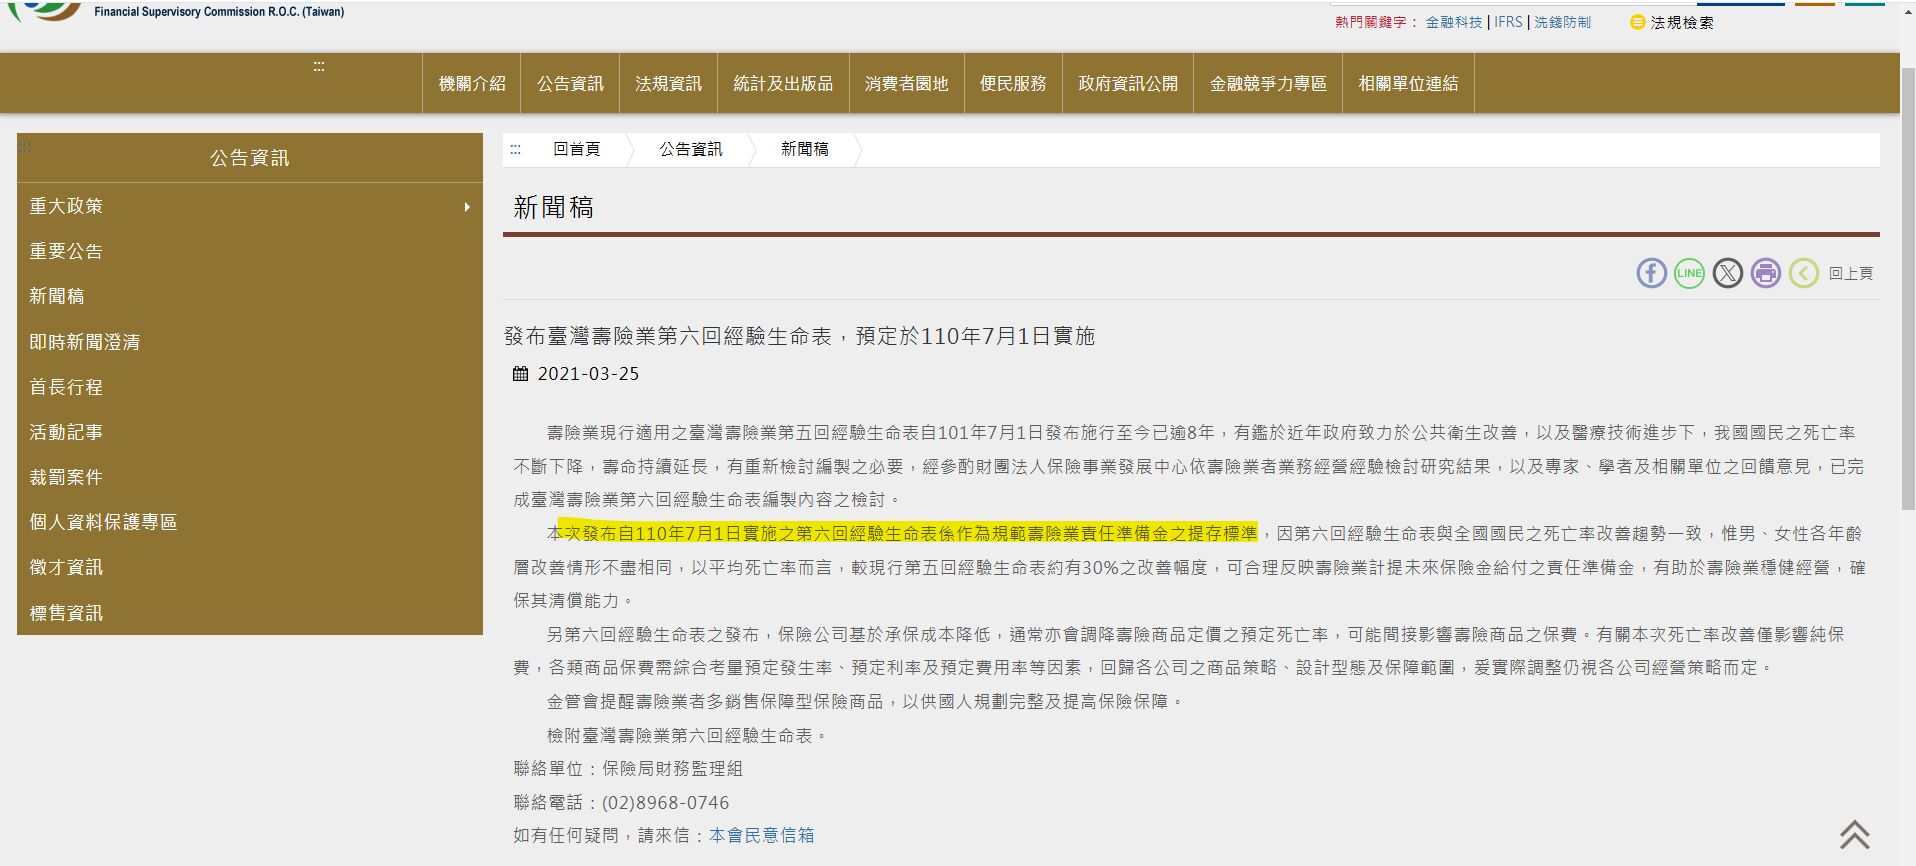Open the 統計及出版品 navigation menu

tap(783, 84)
